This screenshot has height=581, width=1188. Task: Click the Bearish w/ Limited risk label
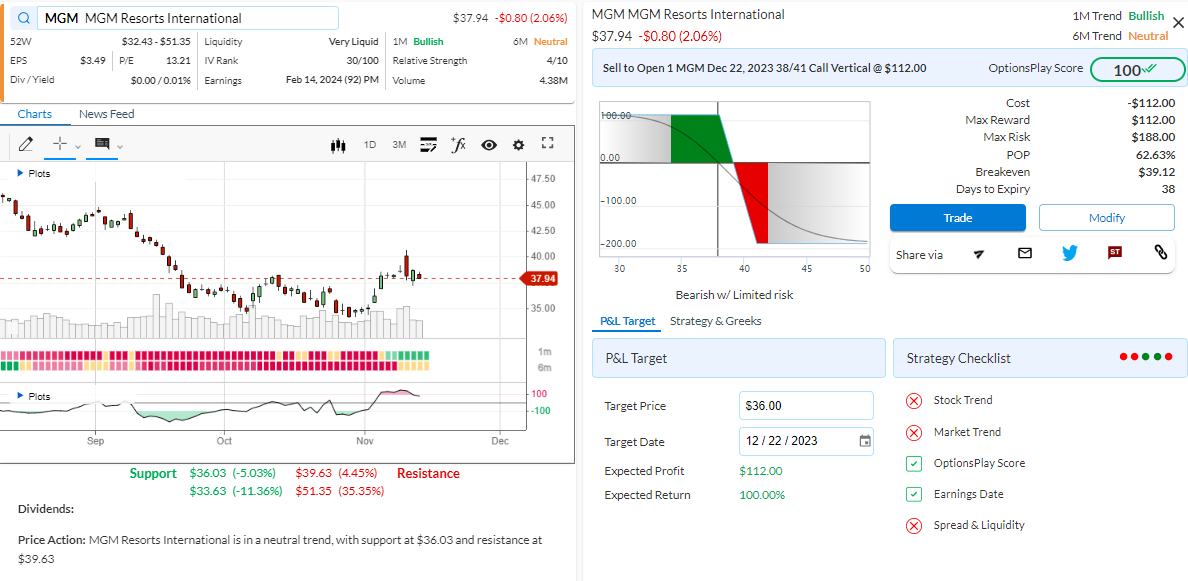(734, 295)
